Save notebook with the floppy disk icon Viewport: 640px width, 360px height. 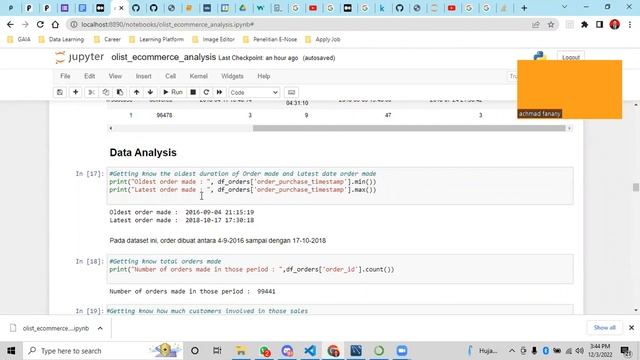tap(60, 92)
